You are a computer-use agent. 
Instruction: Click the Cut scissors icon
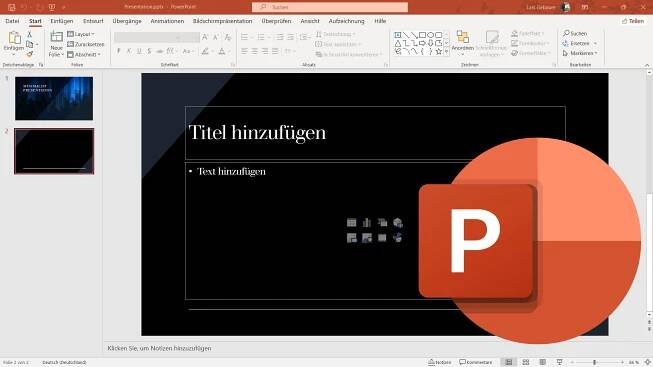30,34
